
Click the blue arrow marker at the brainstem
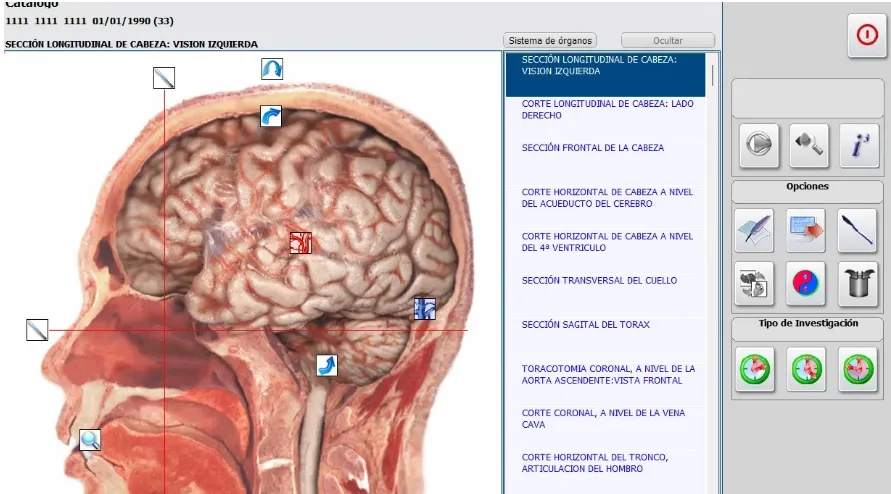pyautogui.click(x=327, y=365)
